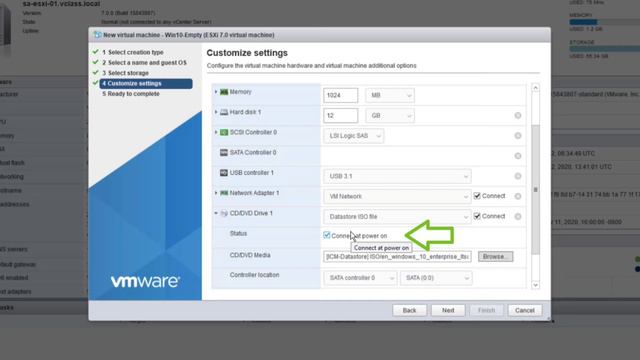Click the Next button
Image resolution: width=640 pixels, height=360 pixels.
tap(448, 310)
